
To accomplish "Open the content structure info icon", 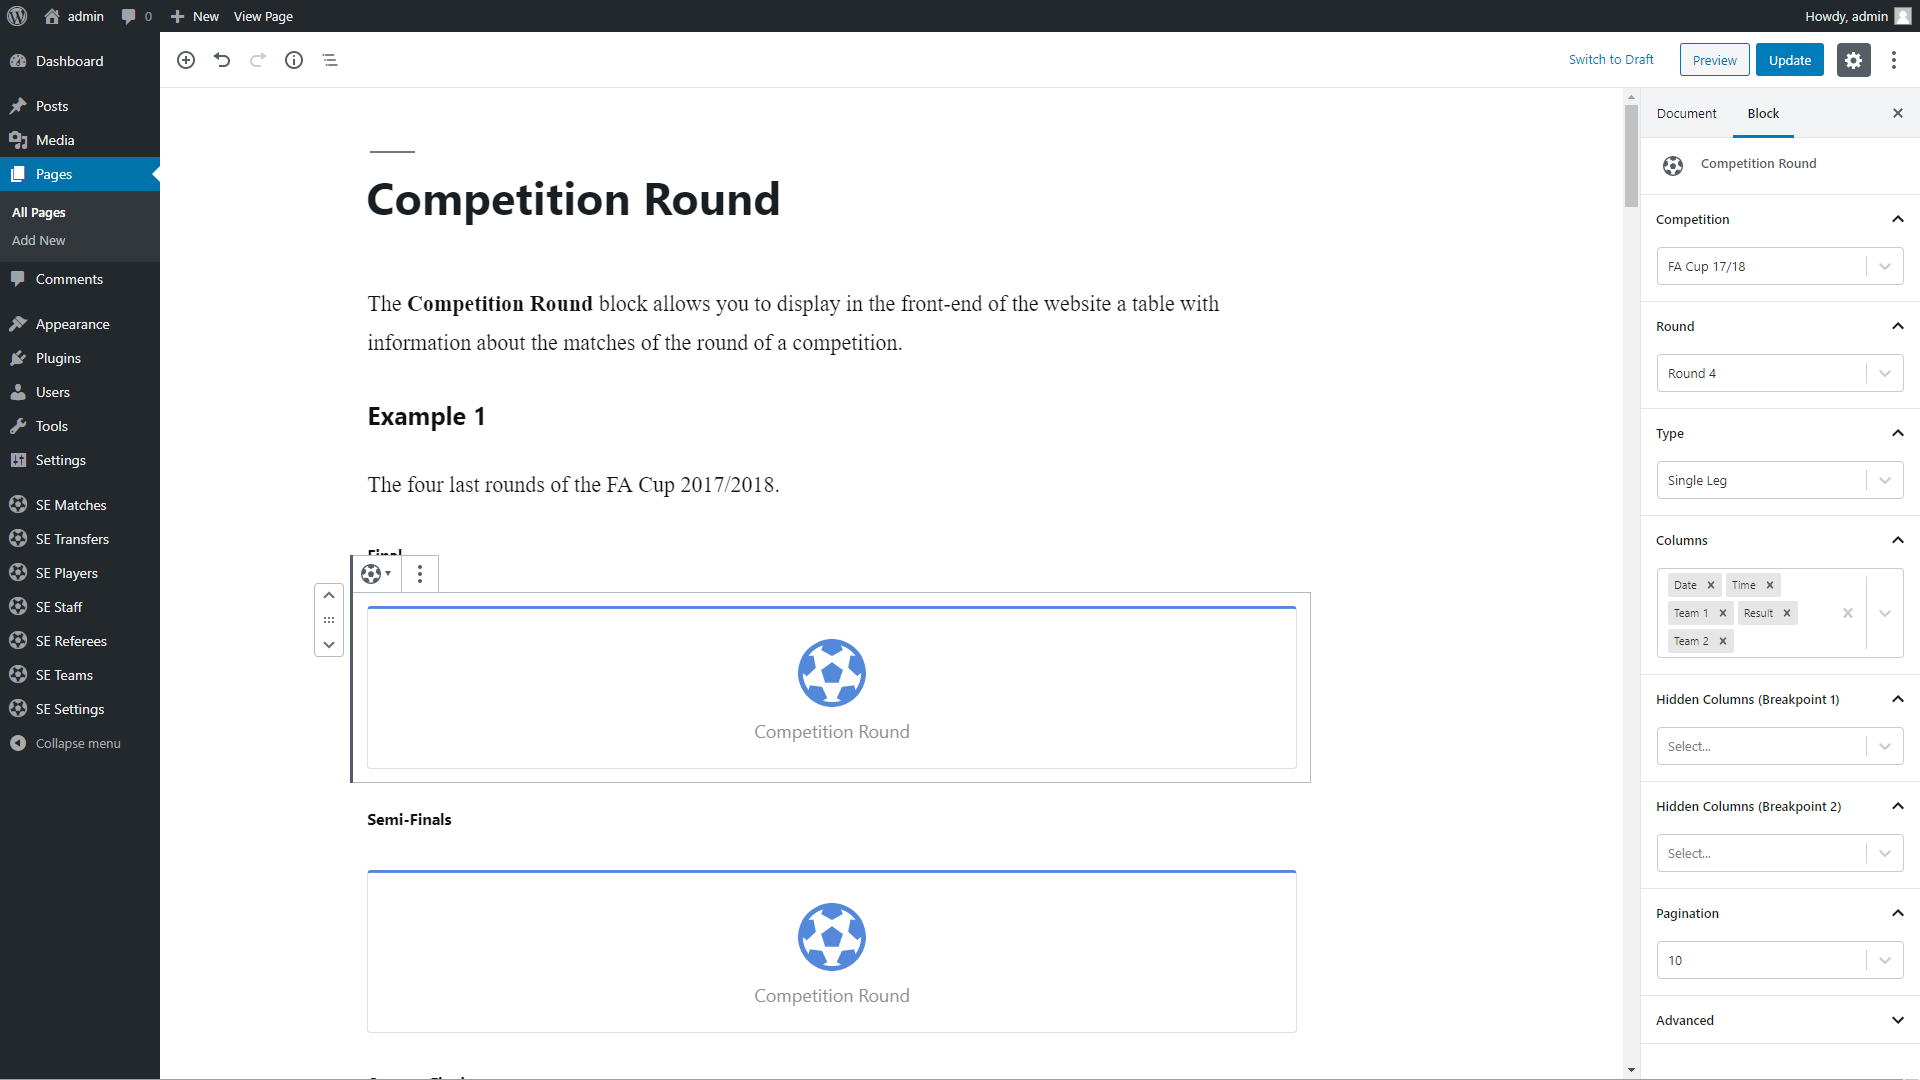I will (x=294, y=60).
